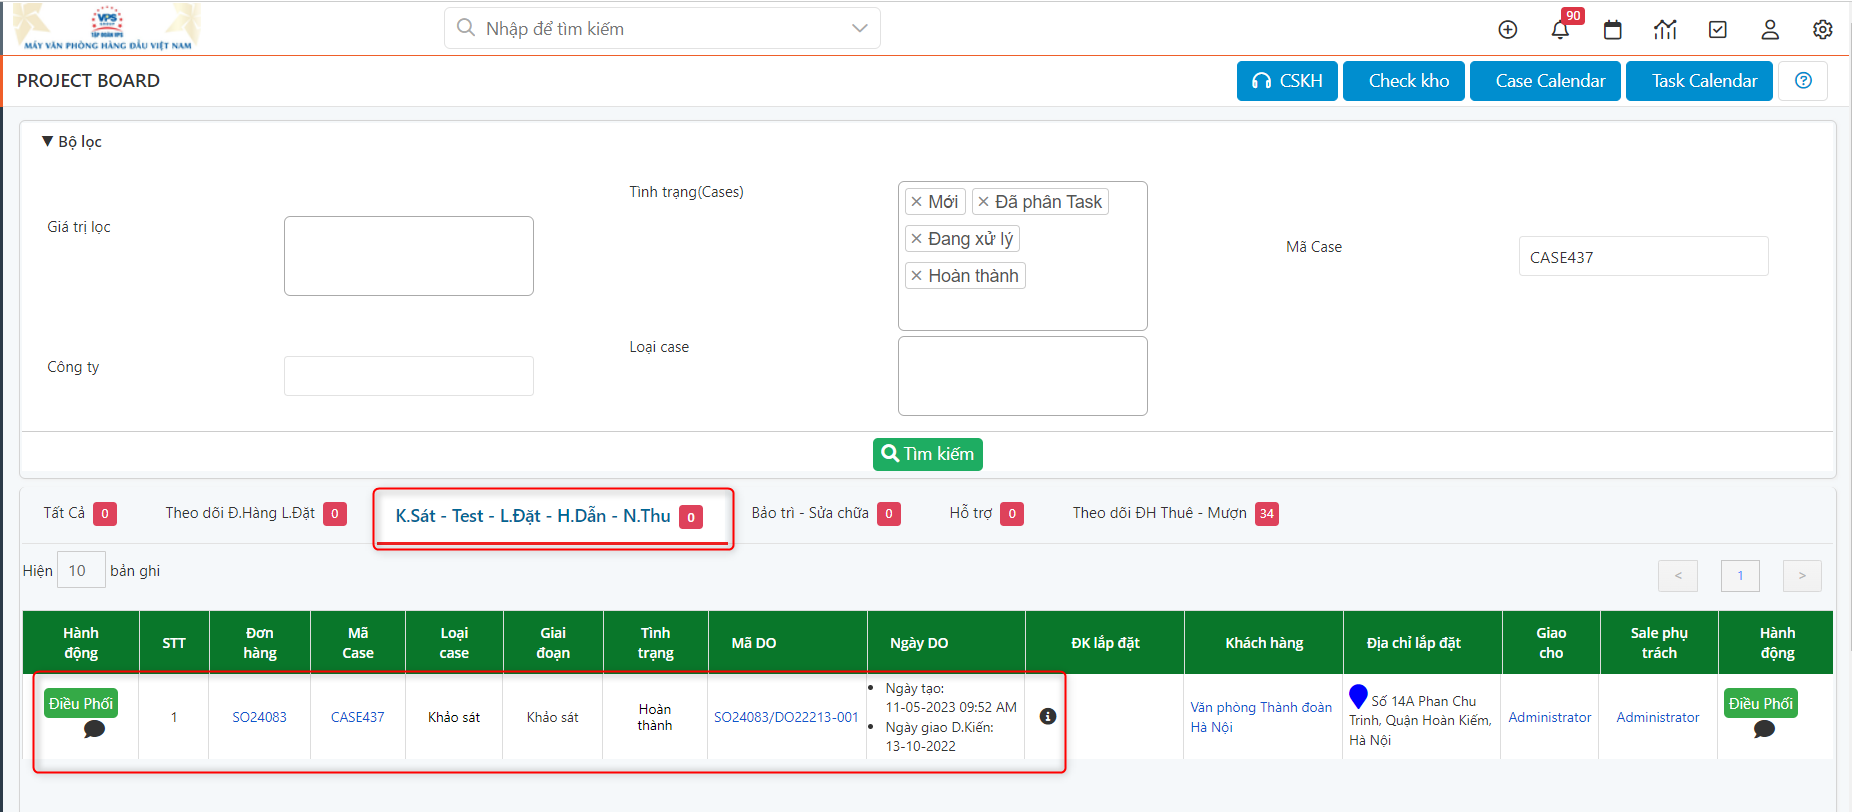This screenshot has height=812, width=1852.
Task: Remove the 'Mới' status tag
Action: 916,202
